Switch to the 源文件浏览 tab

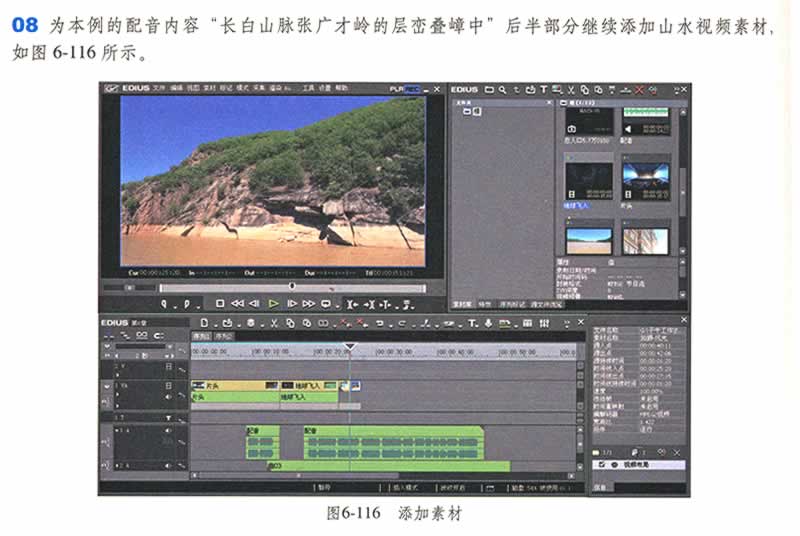click(546, 304)
